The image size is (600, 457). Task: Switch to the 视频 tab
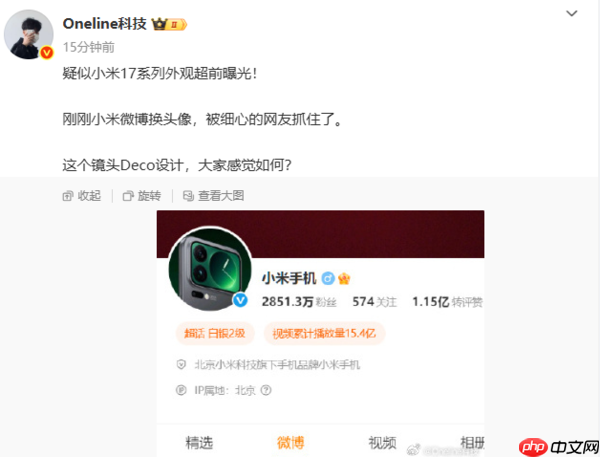(x=382, y=442)
